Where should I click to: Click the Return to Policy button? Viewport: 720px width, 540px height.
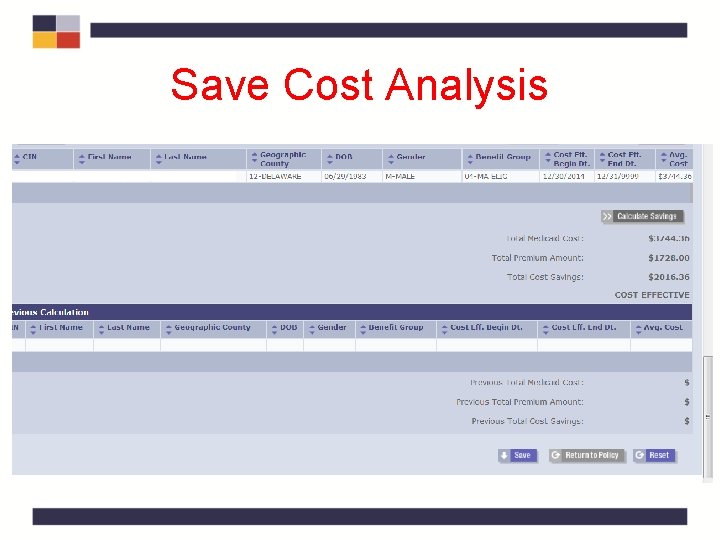586,456
